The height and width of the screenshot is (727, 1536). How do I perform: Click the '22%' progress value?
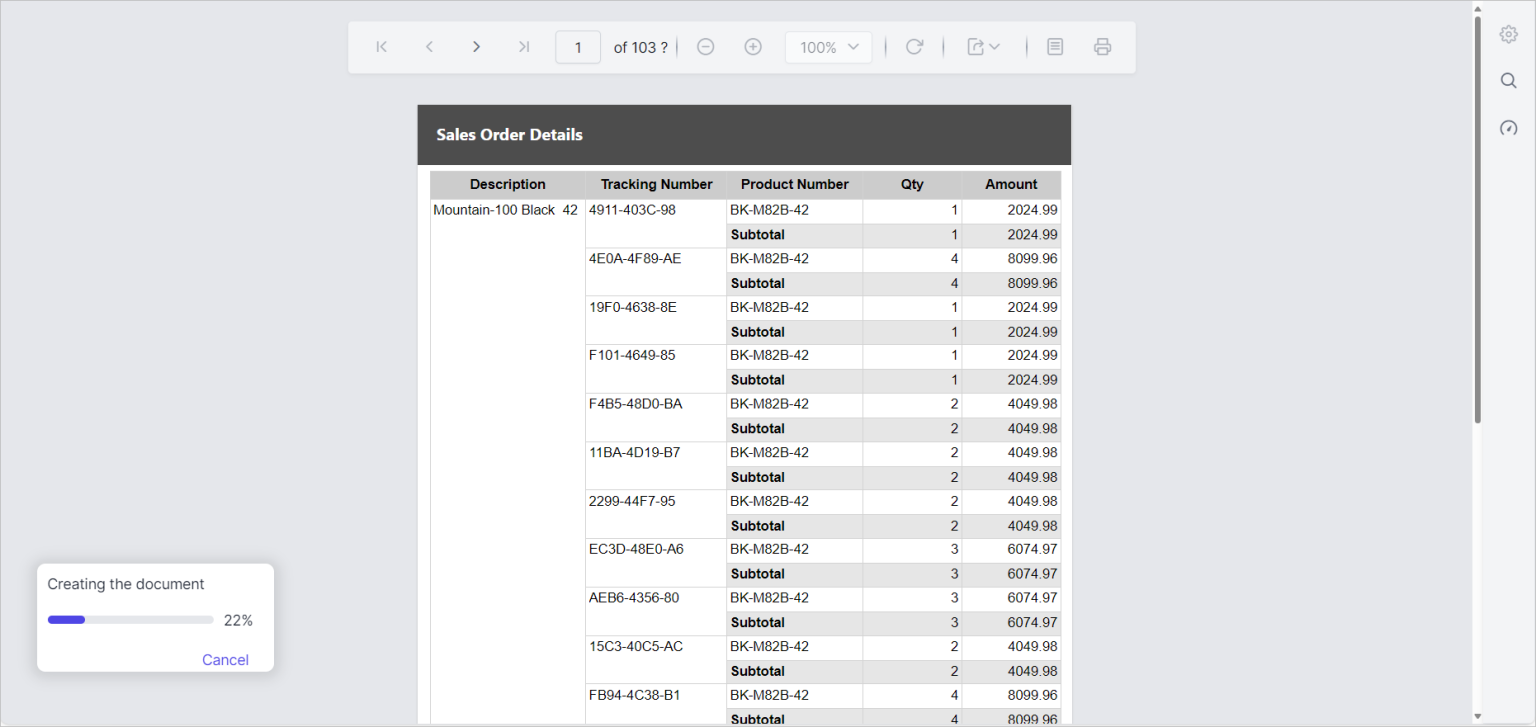pos(238,620)
